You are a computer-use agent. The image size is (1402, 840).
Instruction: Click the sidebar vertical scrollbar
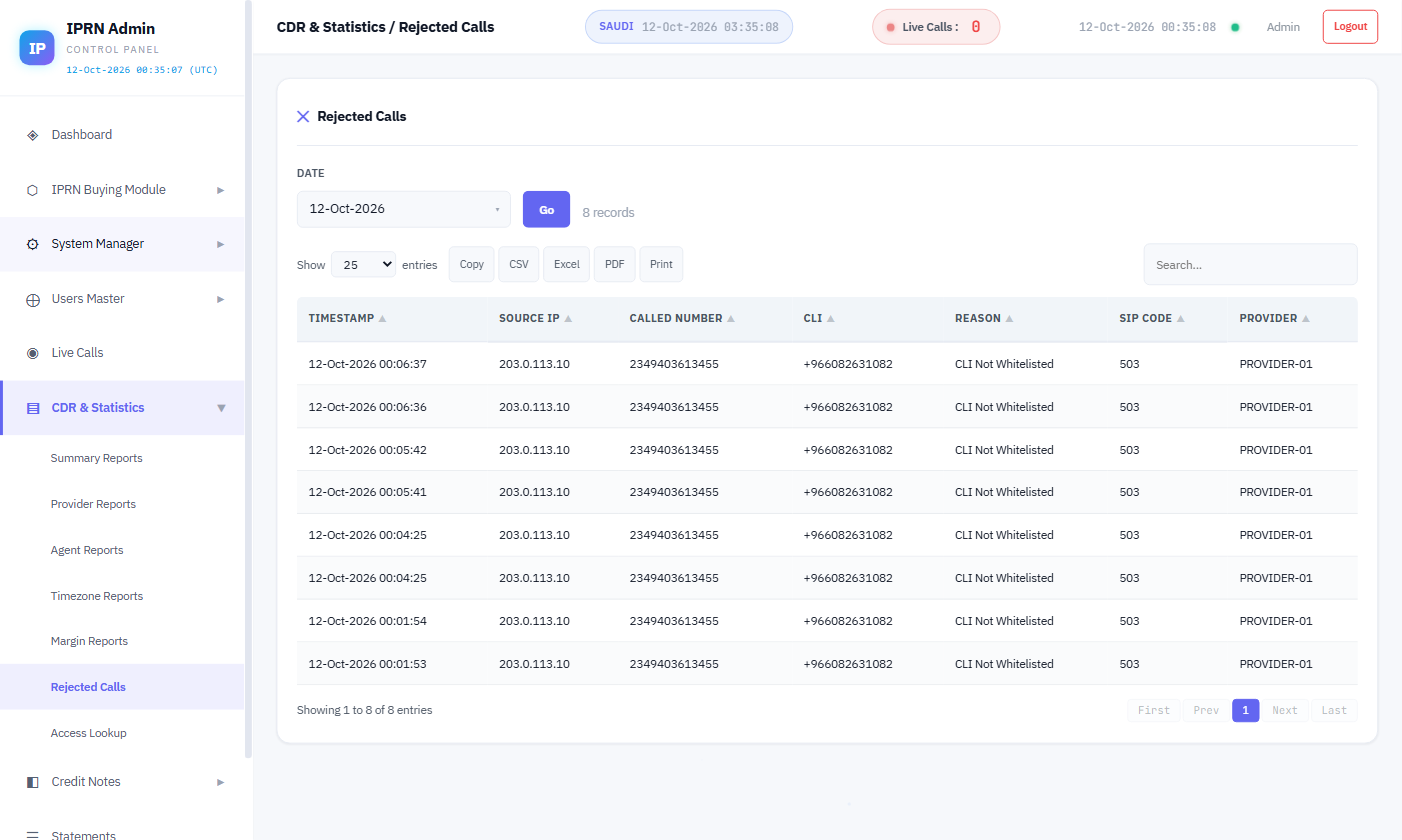click(x=249, y=380)
